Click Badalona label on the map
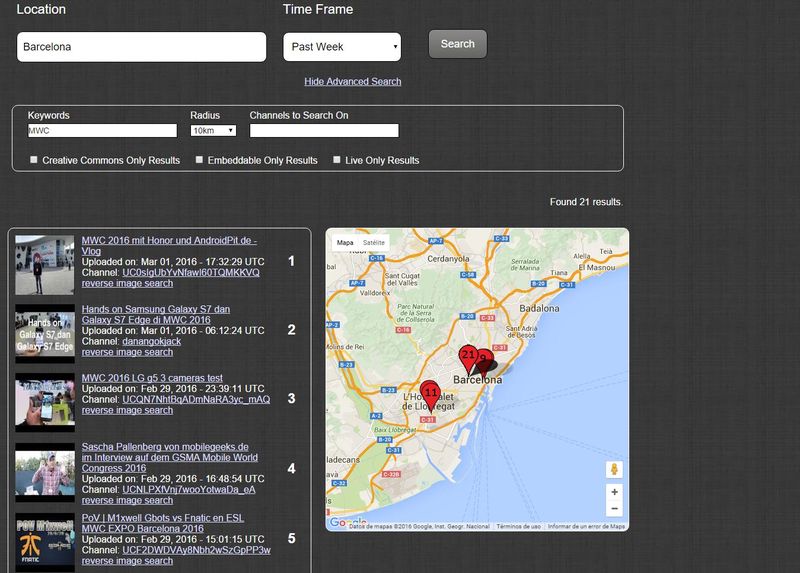Viewport: 800px width, 573px height. tap(539, 308)
